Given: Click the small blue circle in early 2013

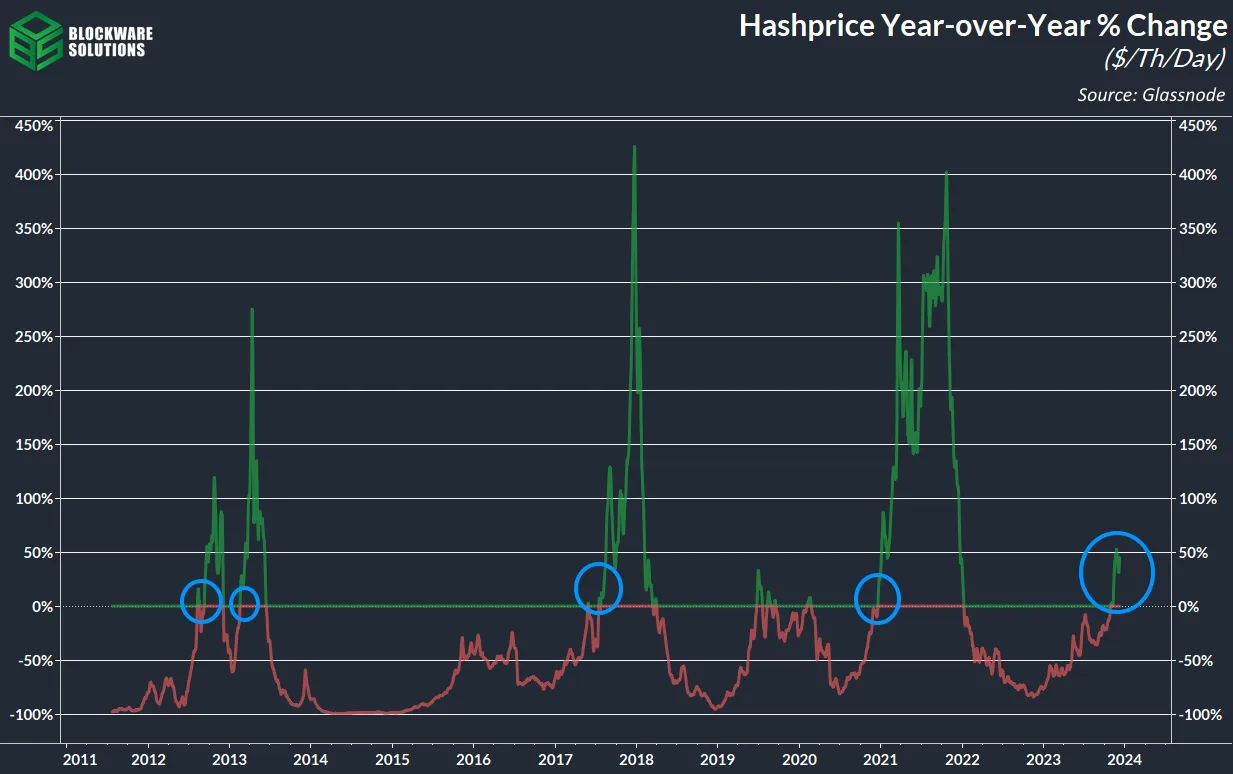Looking at the screenshot, I should coord(244,603).
